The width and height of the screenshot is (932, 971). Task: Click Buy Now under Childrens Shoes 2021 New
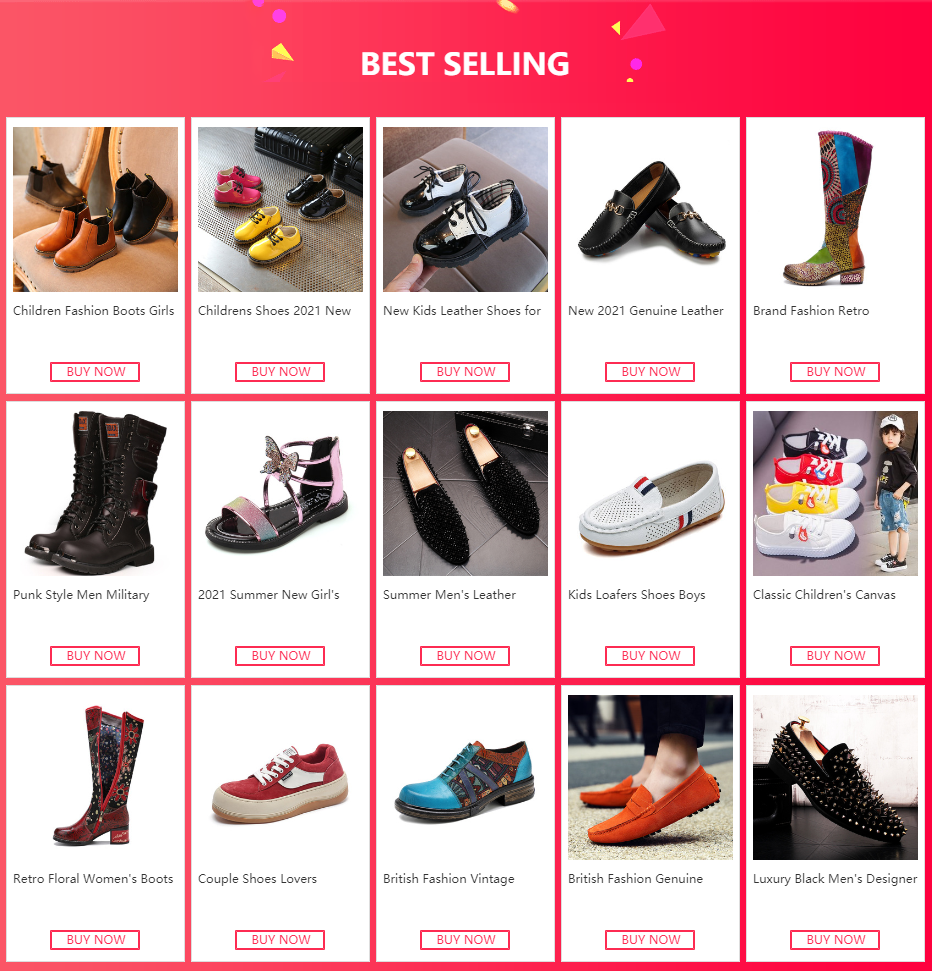click(x=280, y=372)
